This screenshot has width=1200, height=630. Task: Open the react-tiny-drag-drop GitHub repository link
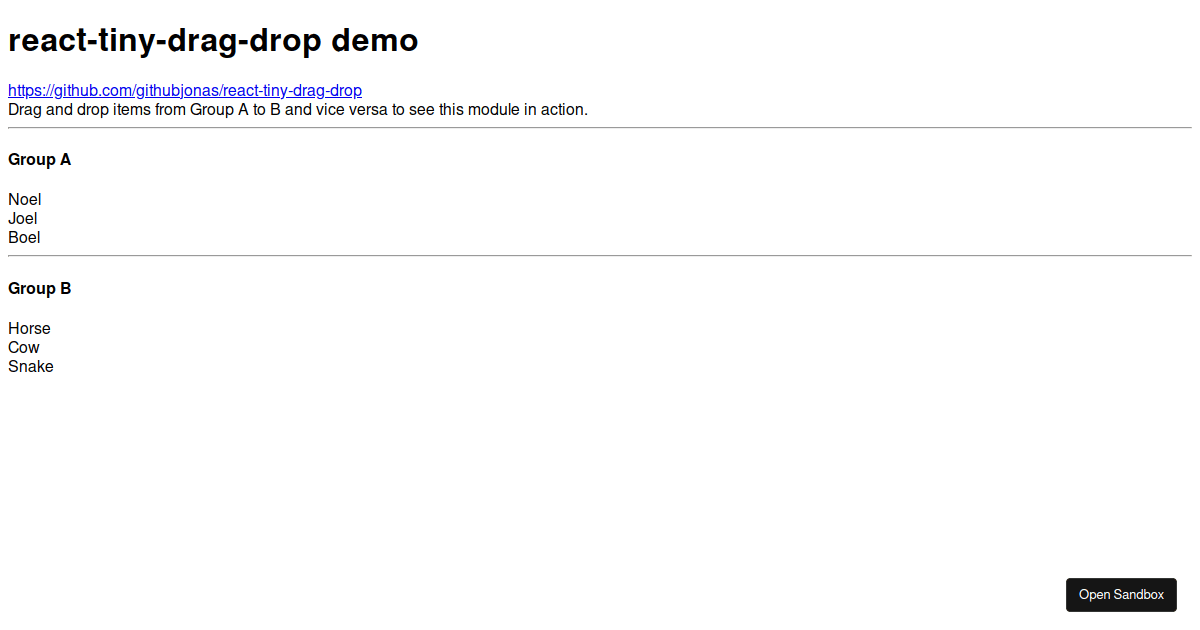pyautogui.click(x=184, y=90)
